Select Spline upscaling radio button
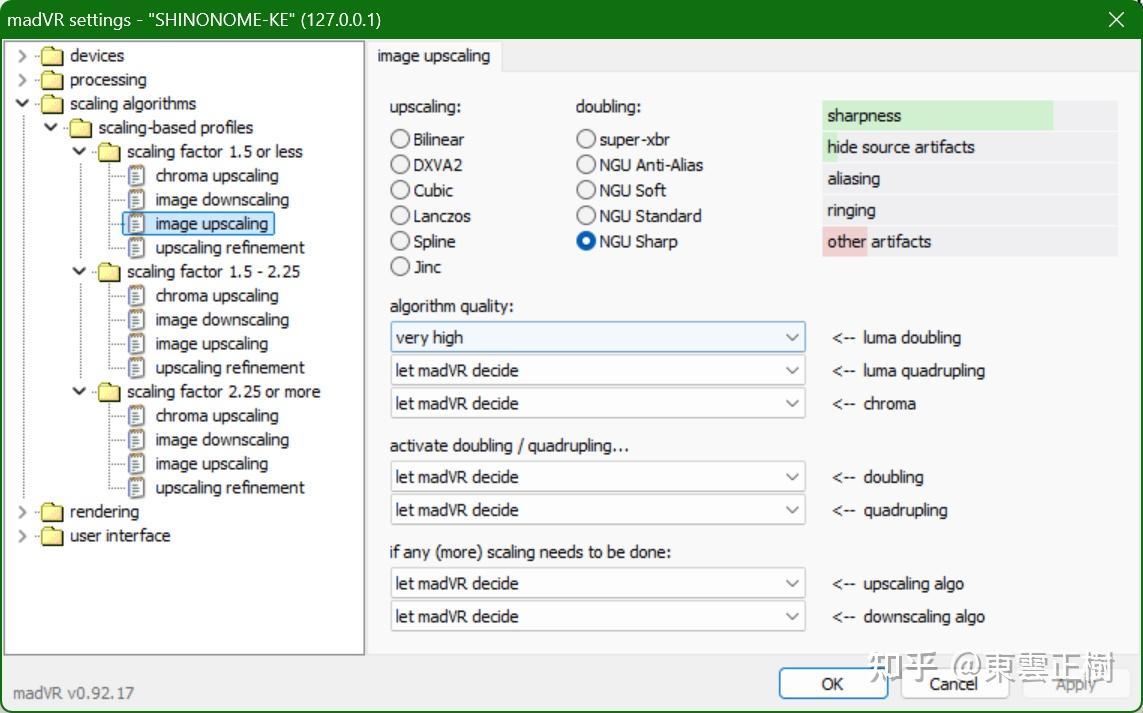Screen dimensions: 1143x713 coord(400,241)
